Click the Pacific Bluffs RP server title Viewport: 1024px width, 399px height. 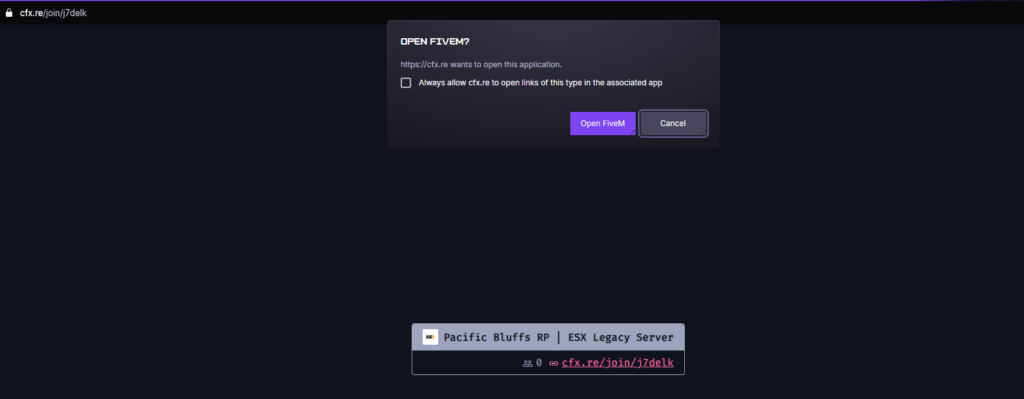558,338
